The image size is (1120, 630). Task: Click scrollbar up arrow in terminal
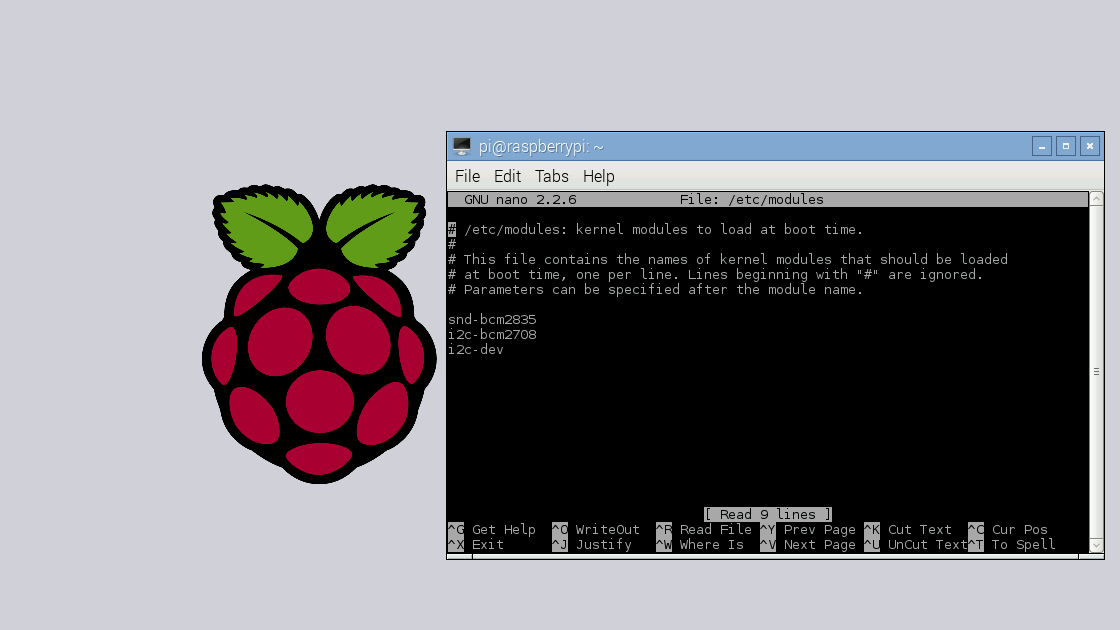[1096, 199]
